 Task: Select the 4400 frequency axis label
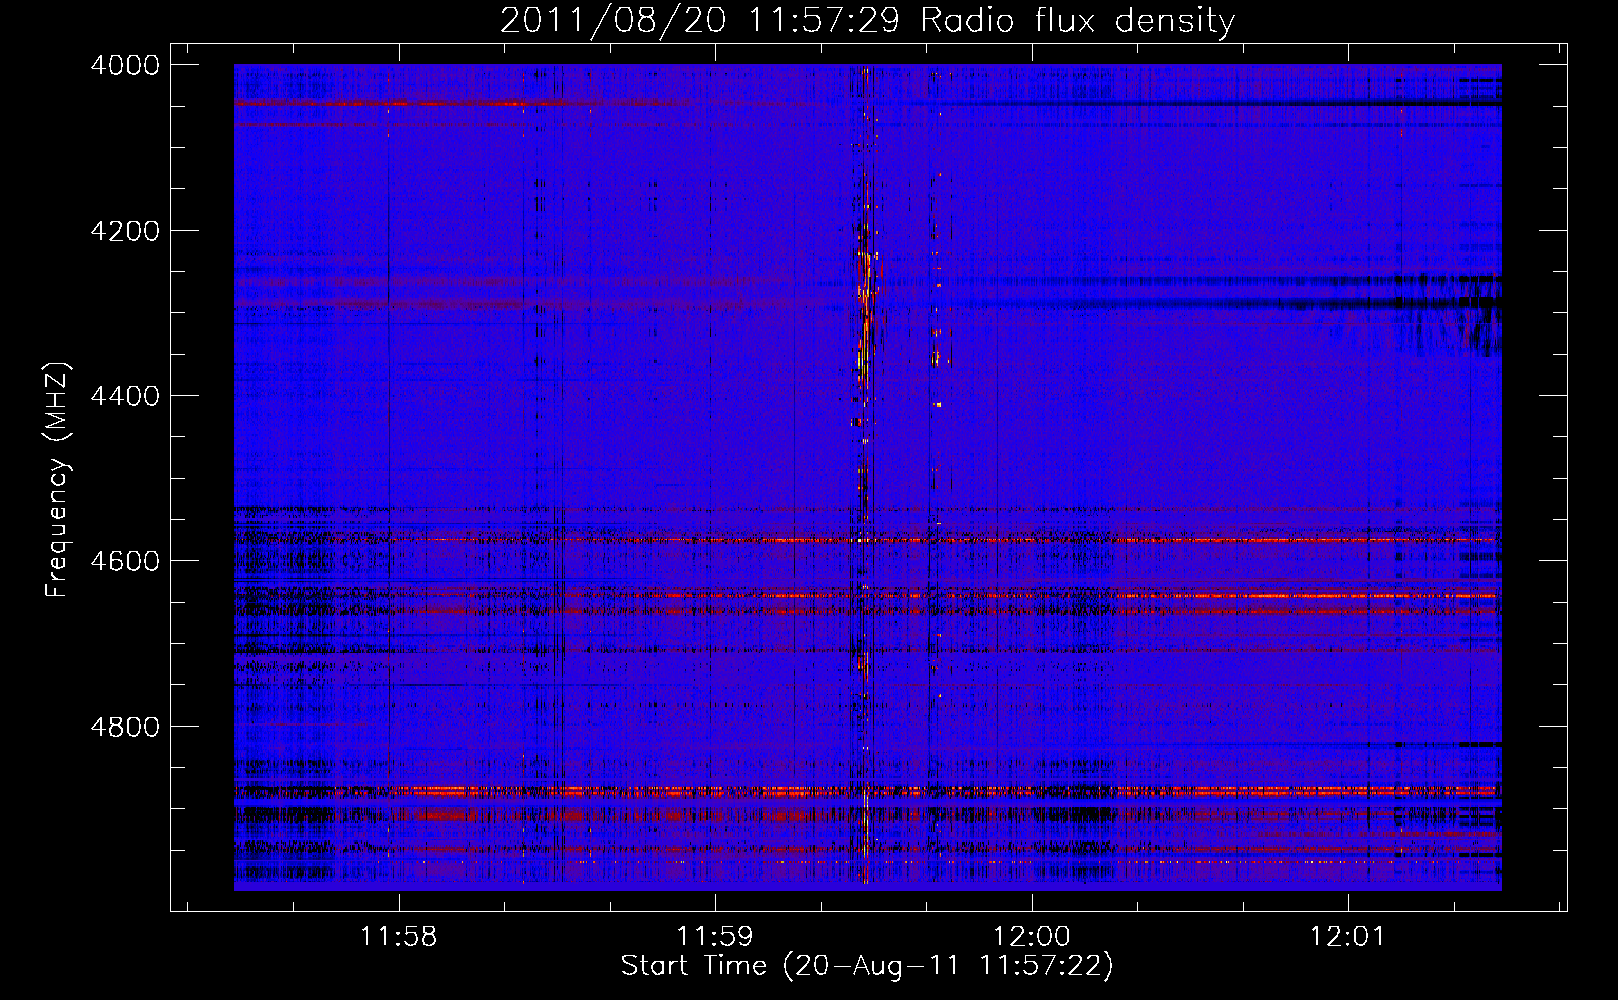tap(125, 396)
